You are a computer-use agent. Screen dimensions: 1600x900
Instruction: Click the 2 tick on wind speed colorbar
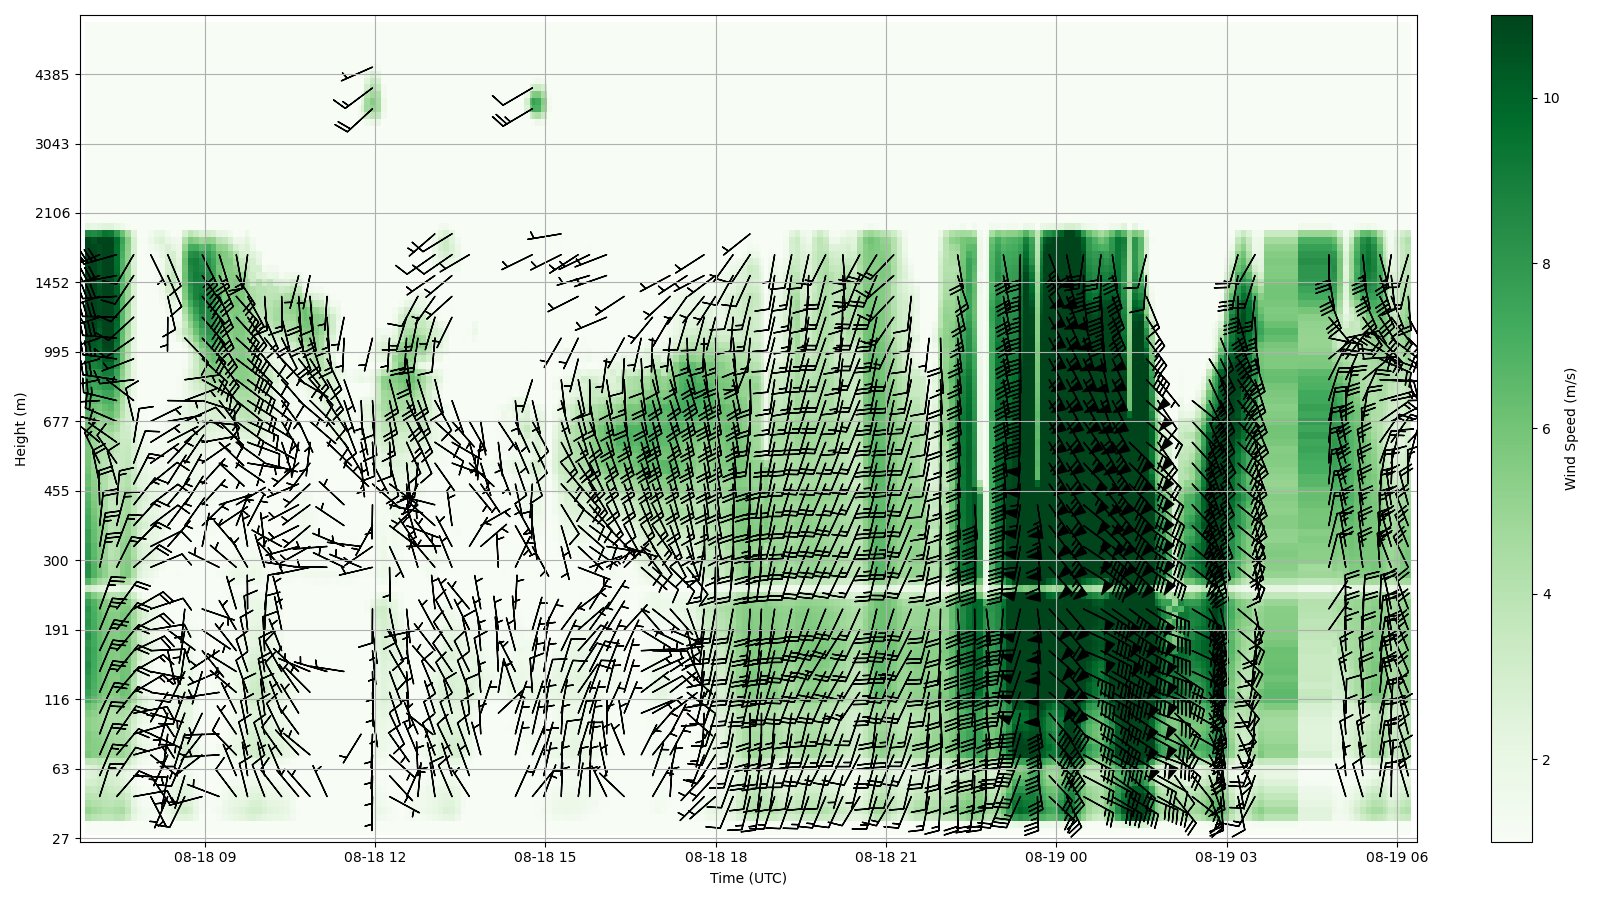coord(1547,760)
